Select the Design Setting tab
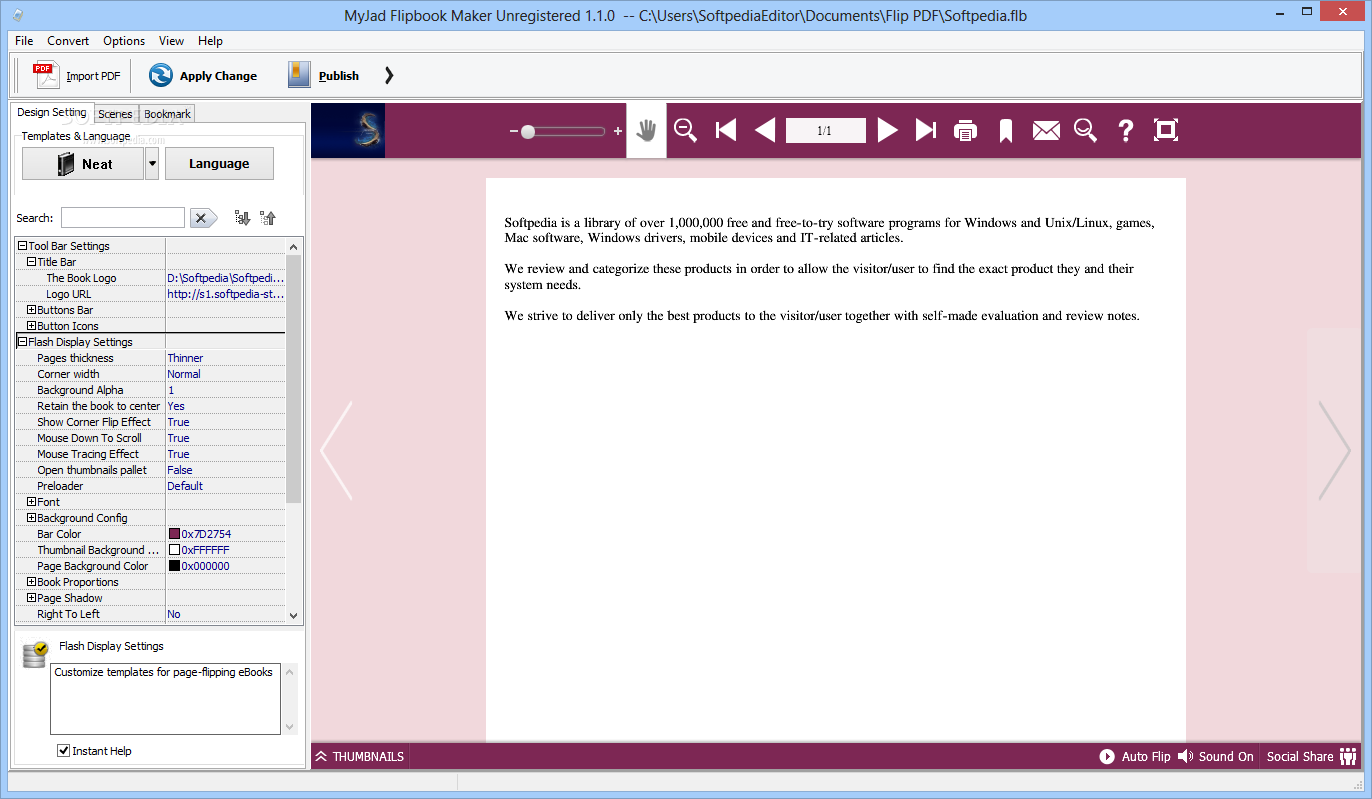Viewport: 1372px width, 799px height. click(x=52, y=112)
